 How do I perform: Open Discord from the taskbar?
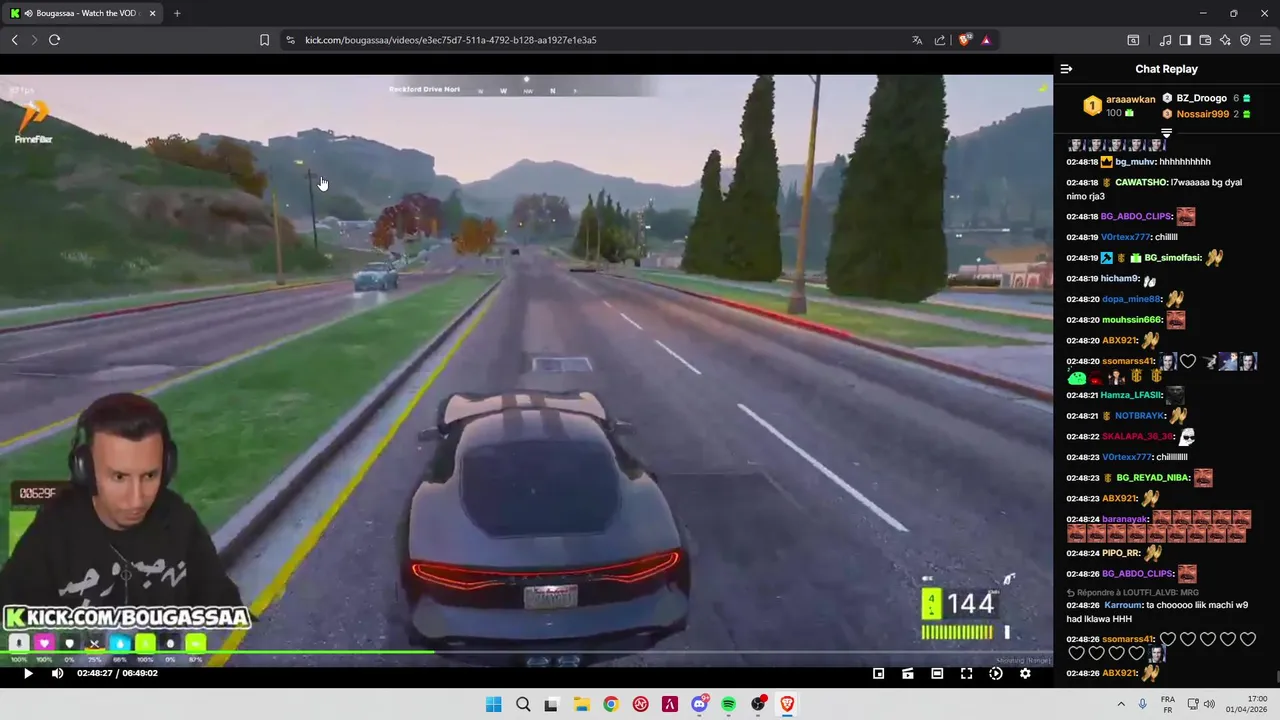[x=699, y=704]
